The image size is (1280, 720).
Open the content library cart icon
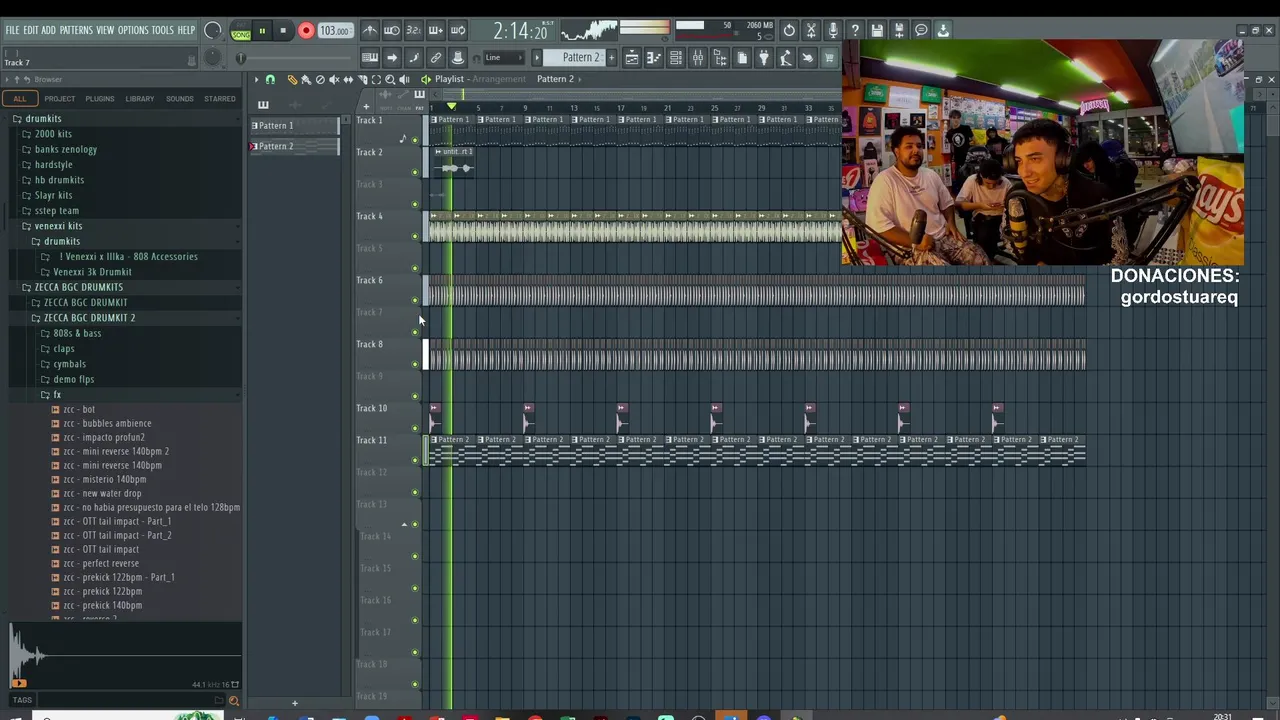coord(829,58)
